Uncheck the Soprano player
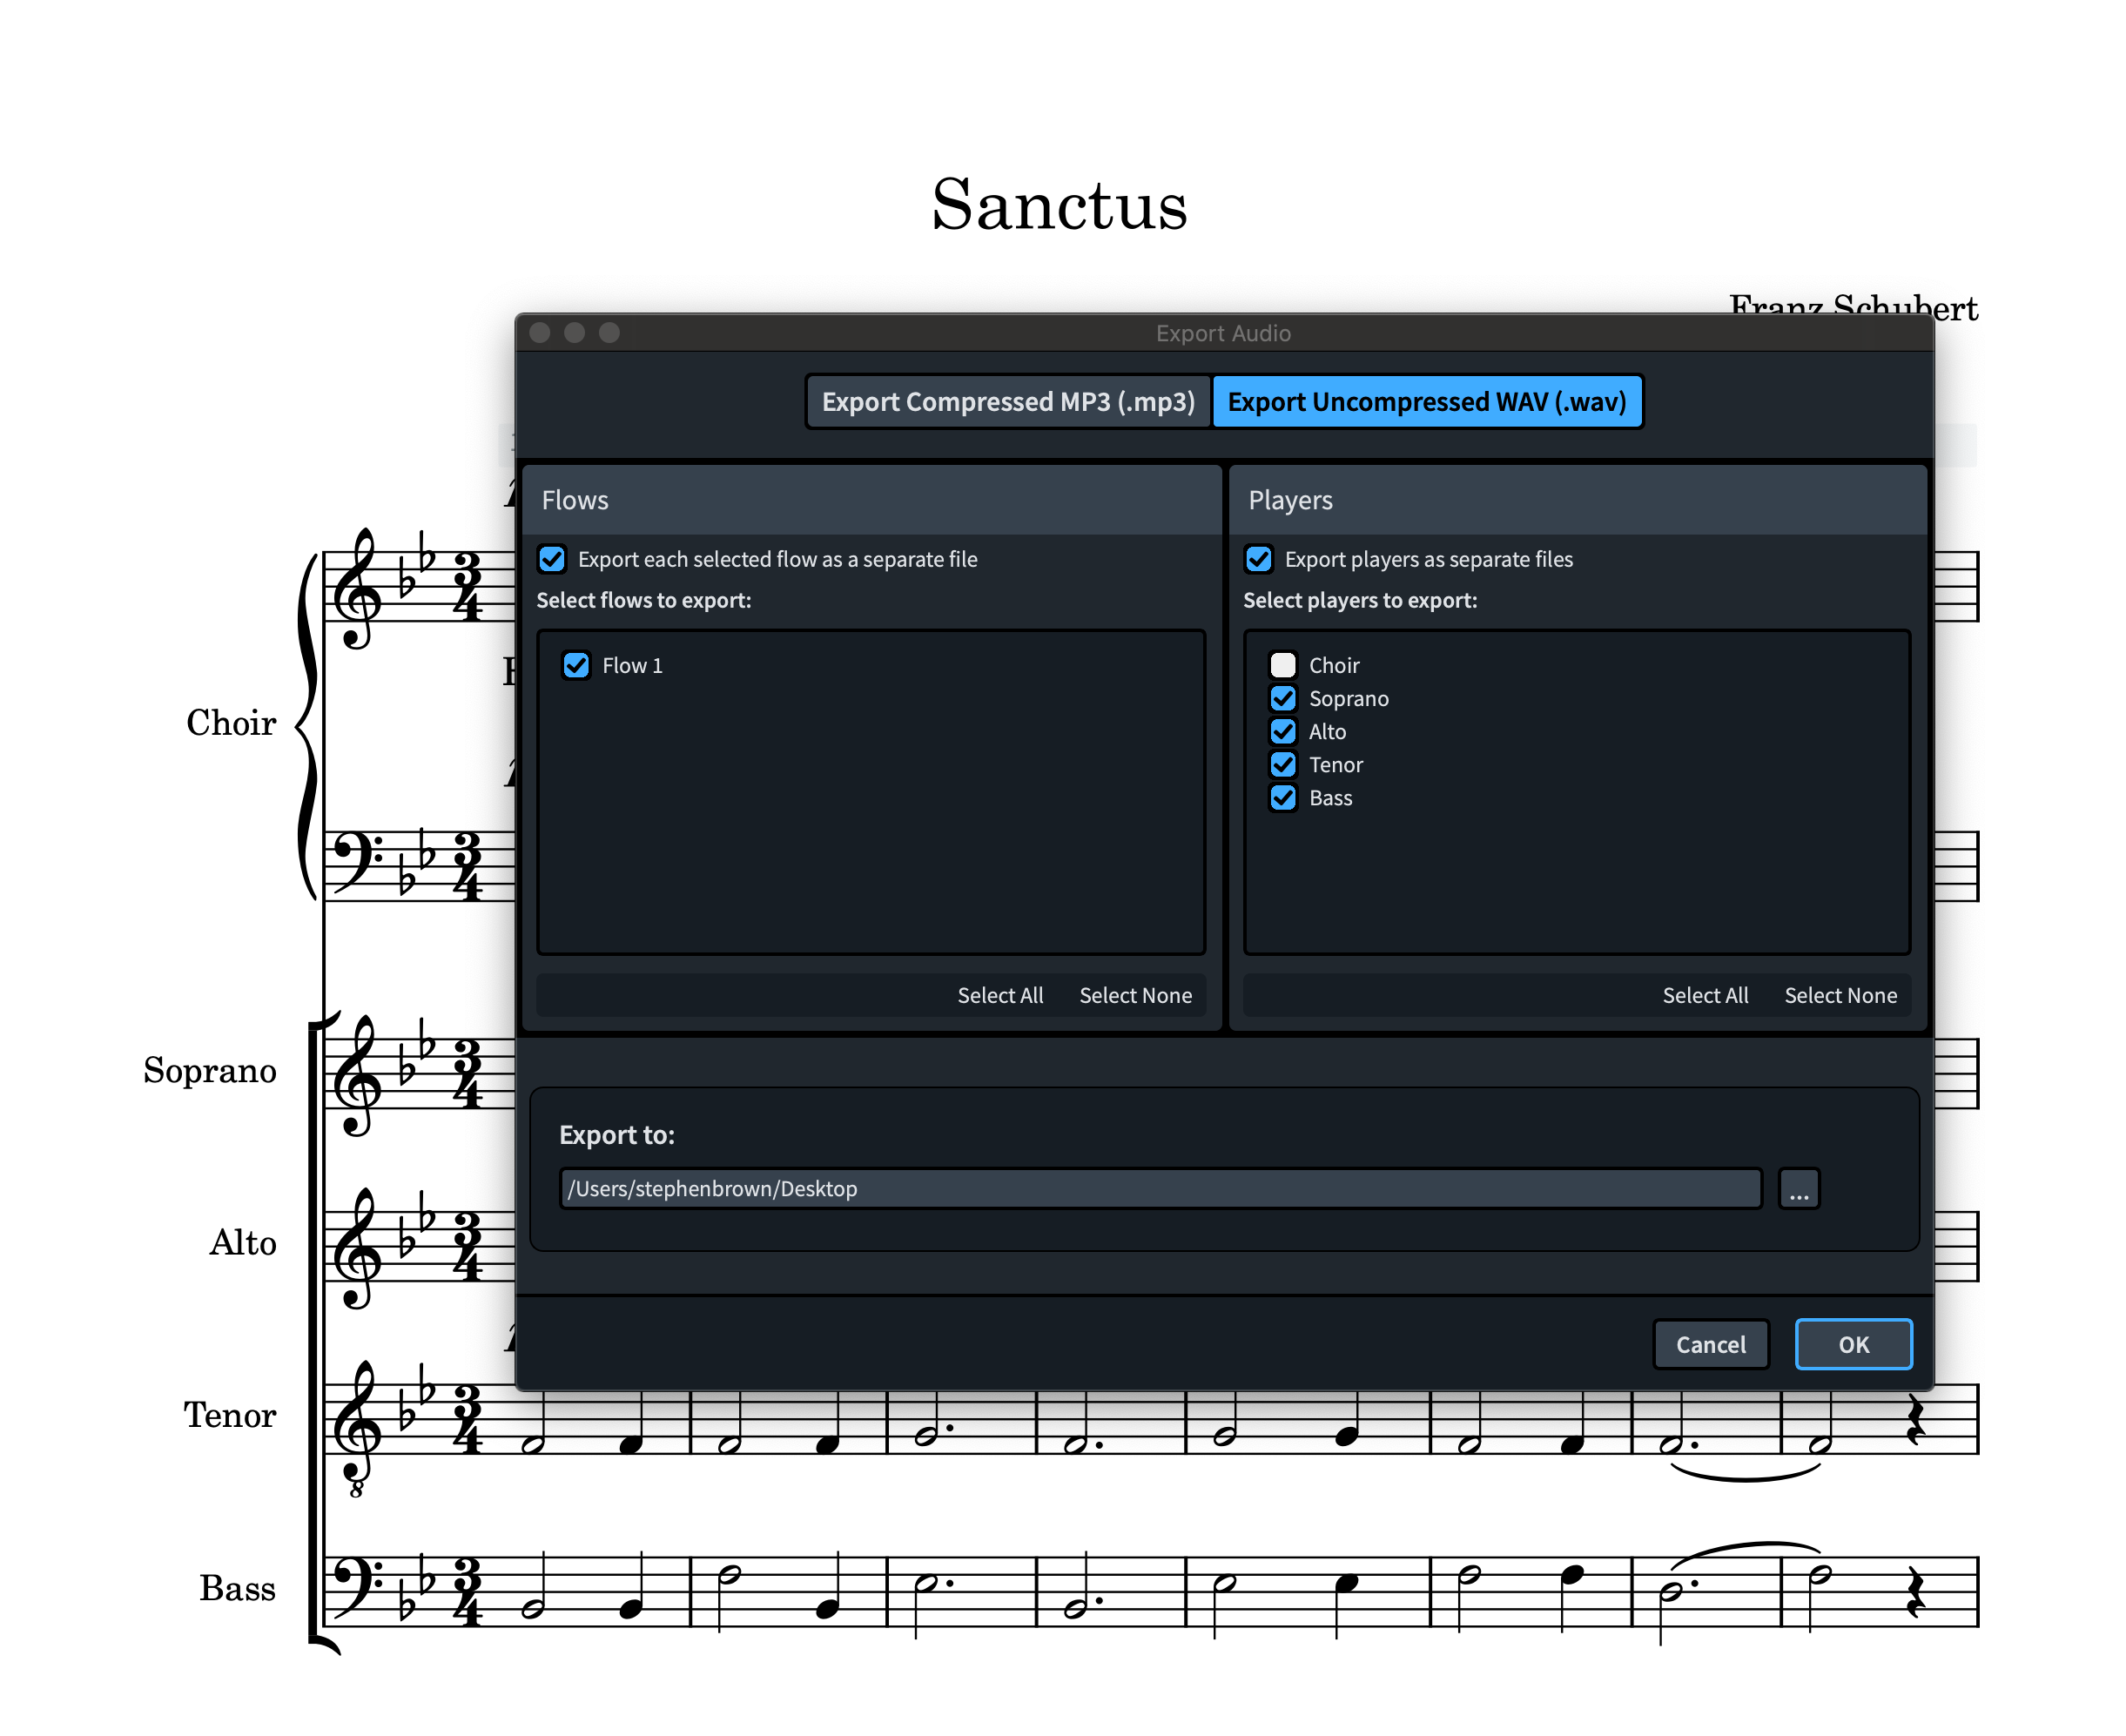Image resolution: width=2126 pixels, height=1736 pixels. click(1282, 698)
